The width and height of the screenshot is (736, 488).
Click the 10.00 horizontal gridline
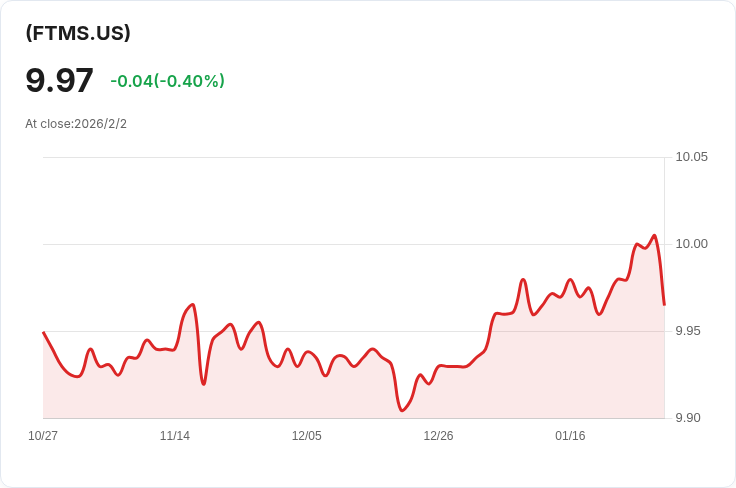pyautogui.click(x=300, y=244)
